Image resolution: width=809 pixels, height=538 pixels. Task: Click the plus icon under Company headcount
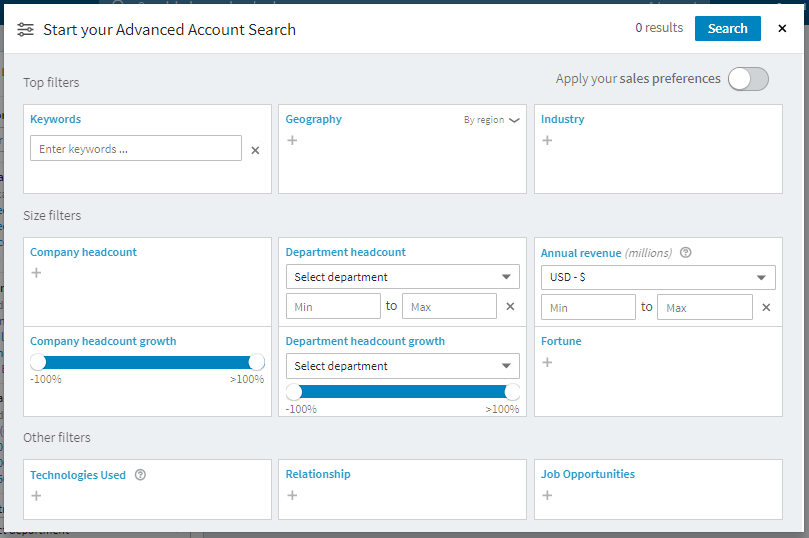point(36,273)
